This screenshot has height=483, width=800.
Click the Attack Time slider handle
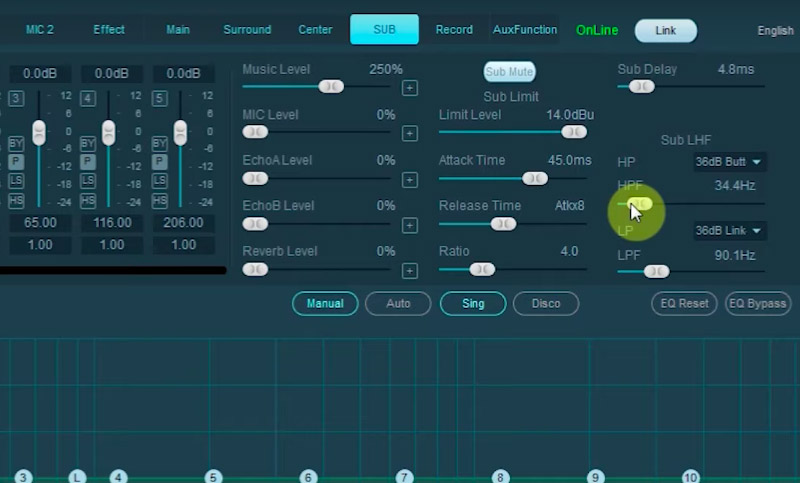click(535, 179)
